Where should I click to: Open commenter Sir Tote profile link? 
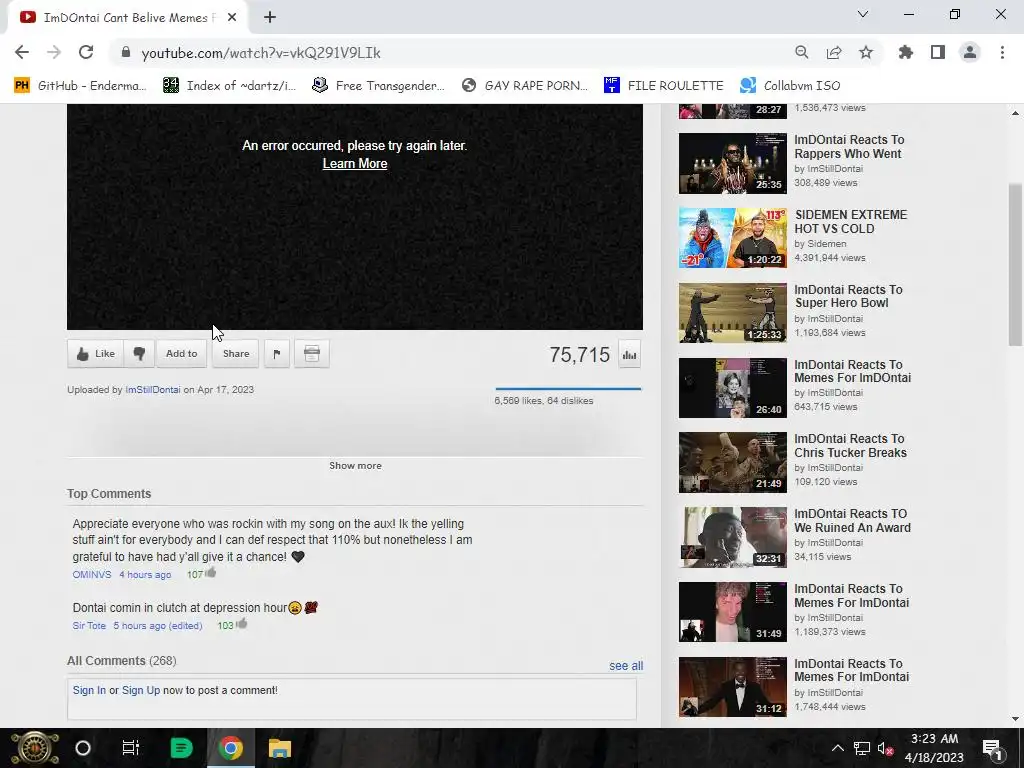pyautogui.click(x=89, y=626)
